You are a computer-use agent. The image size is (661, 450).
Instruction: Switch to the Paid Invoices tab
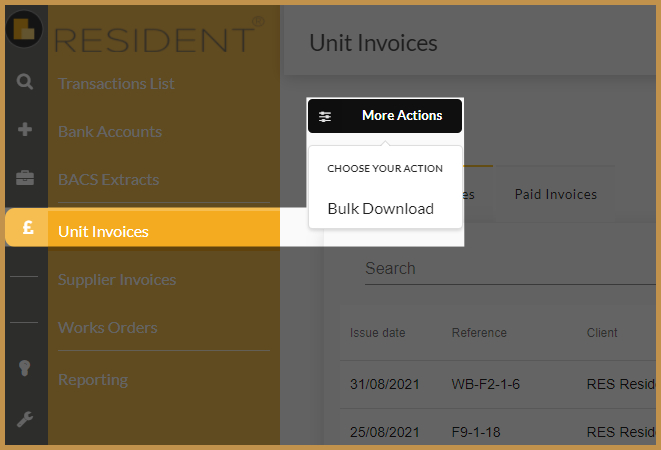tap(555, 194)
